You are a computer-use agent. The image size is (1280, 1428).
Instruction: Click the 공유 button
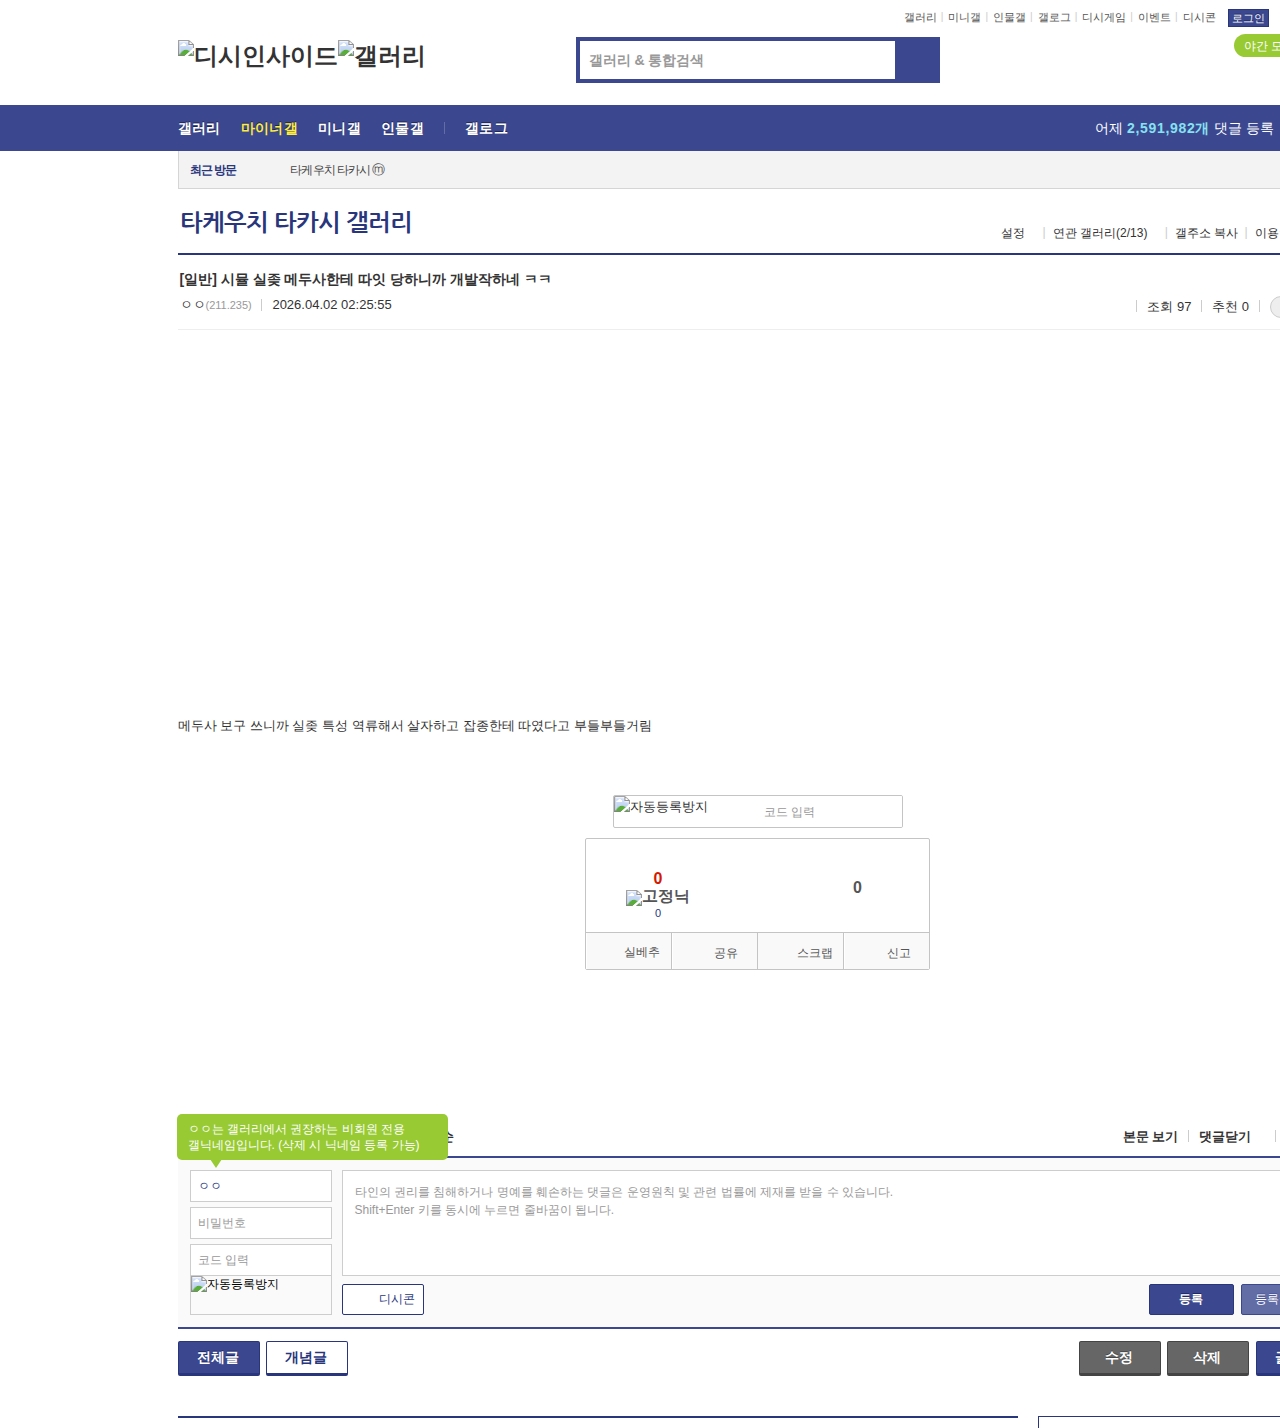click(x=715, y=952)
